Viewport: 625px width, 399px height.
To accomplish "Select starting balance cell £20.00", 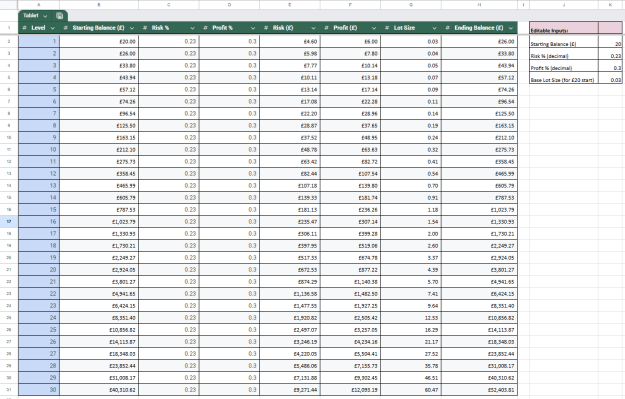I will (x=99, y=41).
